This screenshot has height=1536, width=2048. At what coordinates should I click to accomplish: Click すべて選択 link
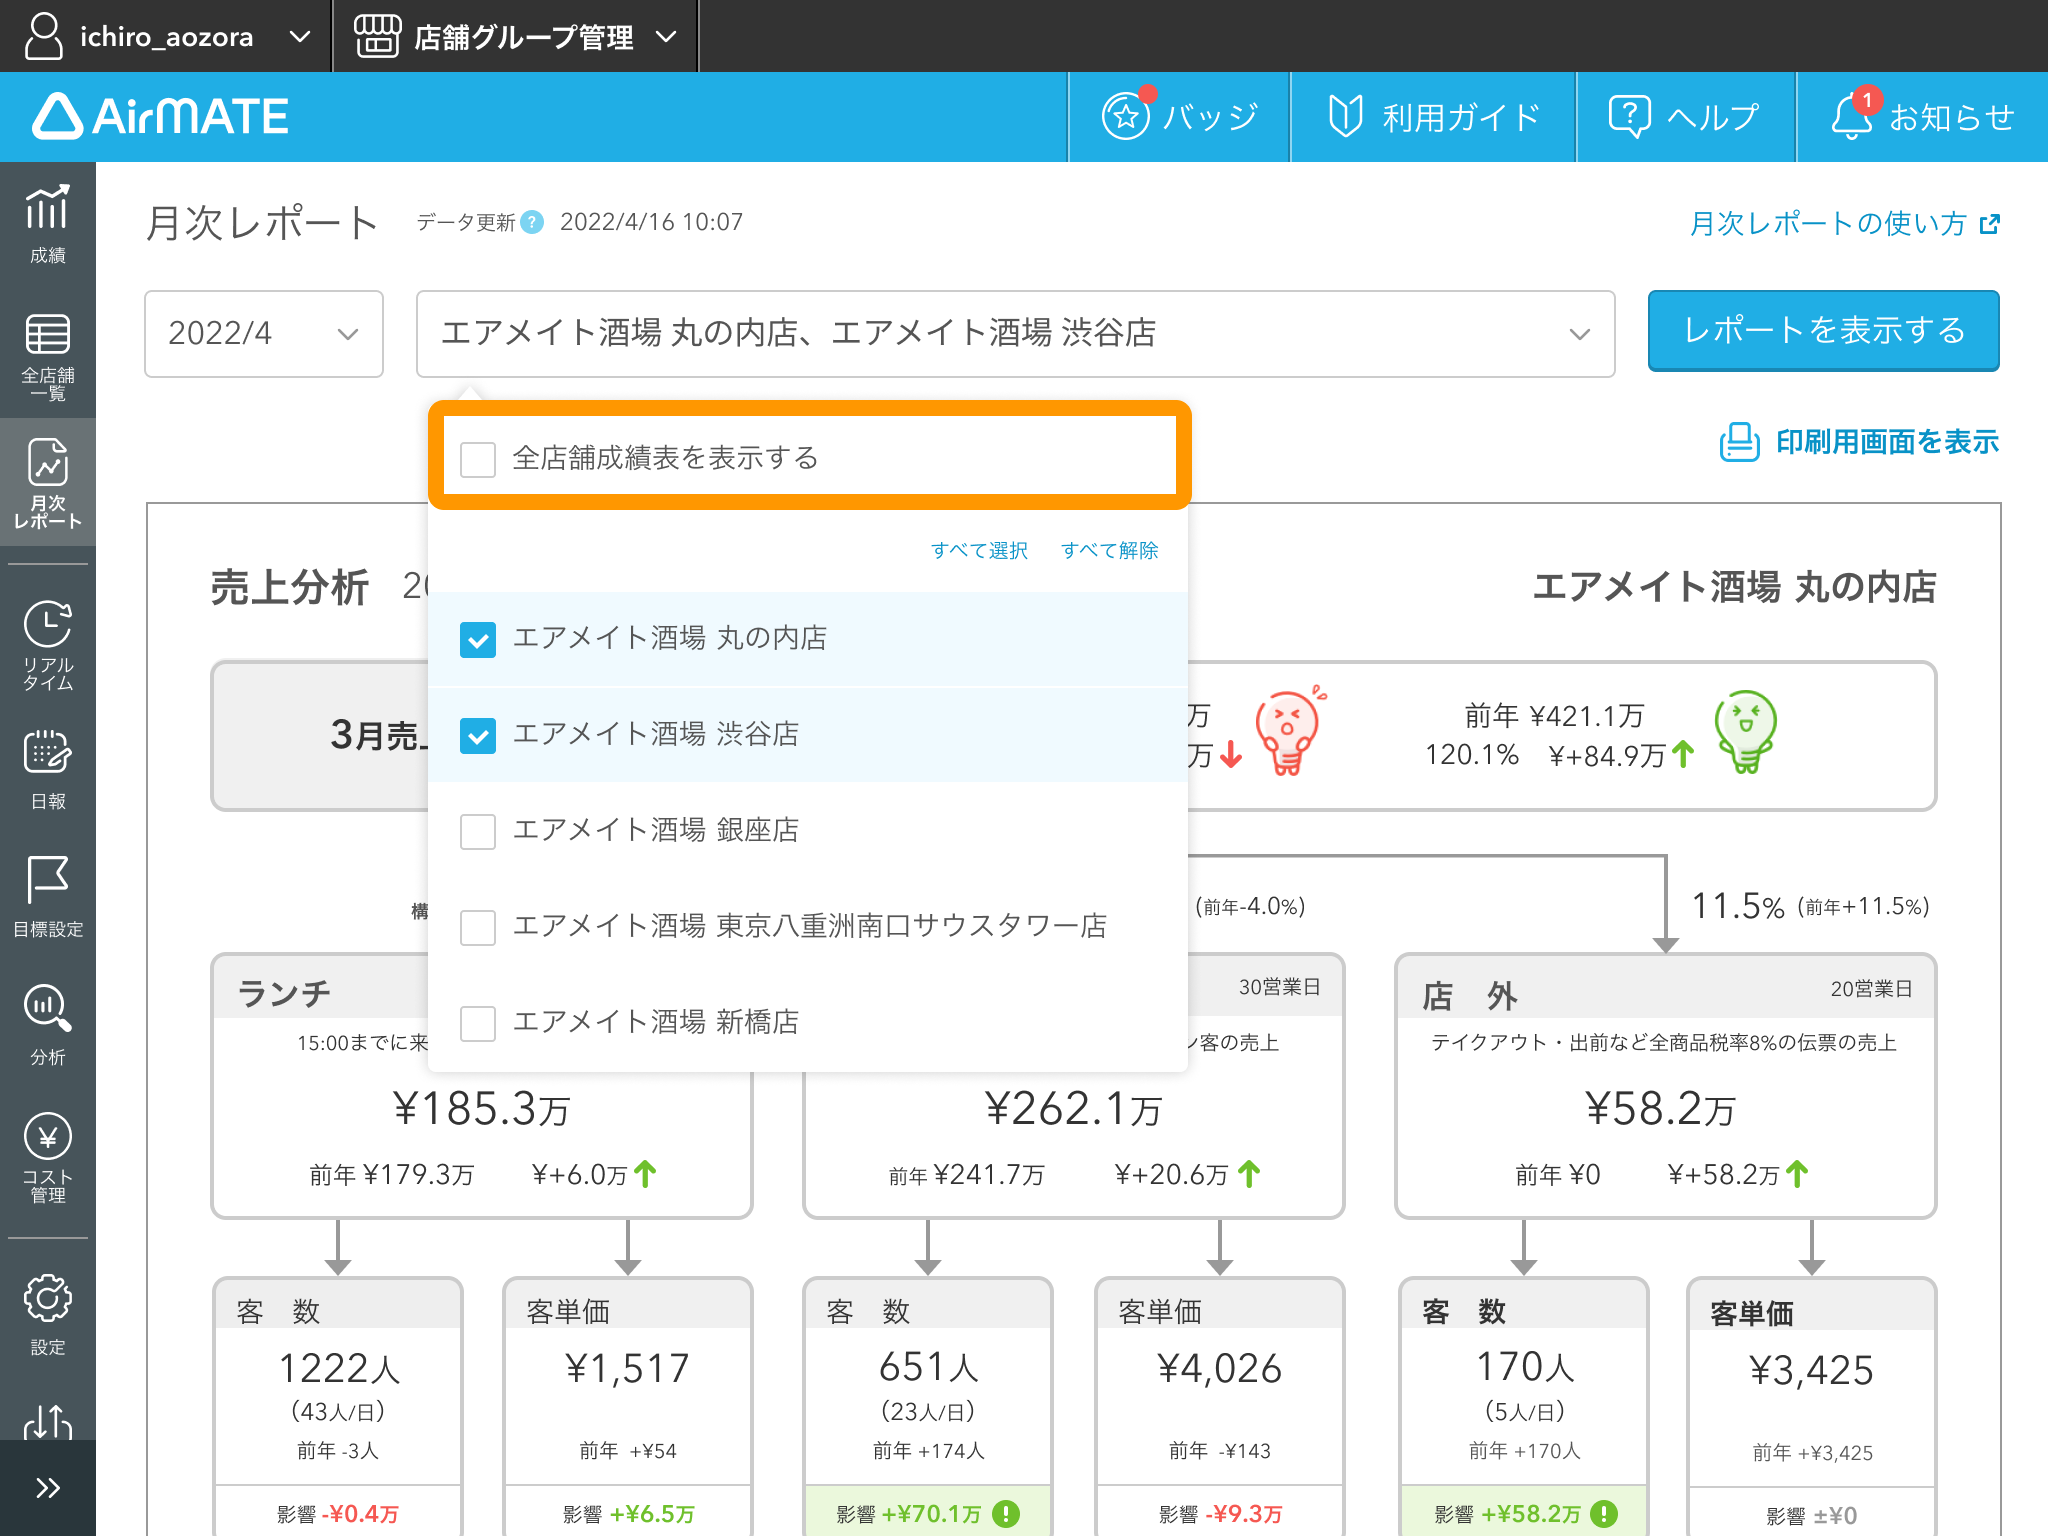[x=979, y=550]
